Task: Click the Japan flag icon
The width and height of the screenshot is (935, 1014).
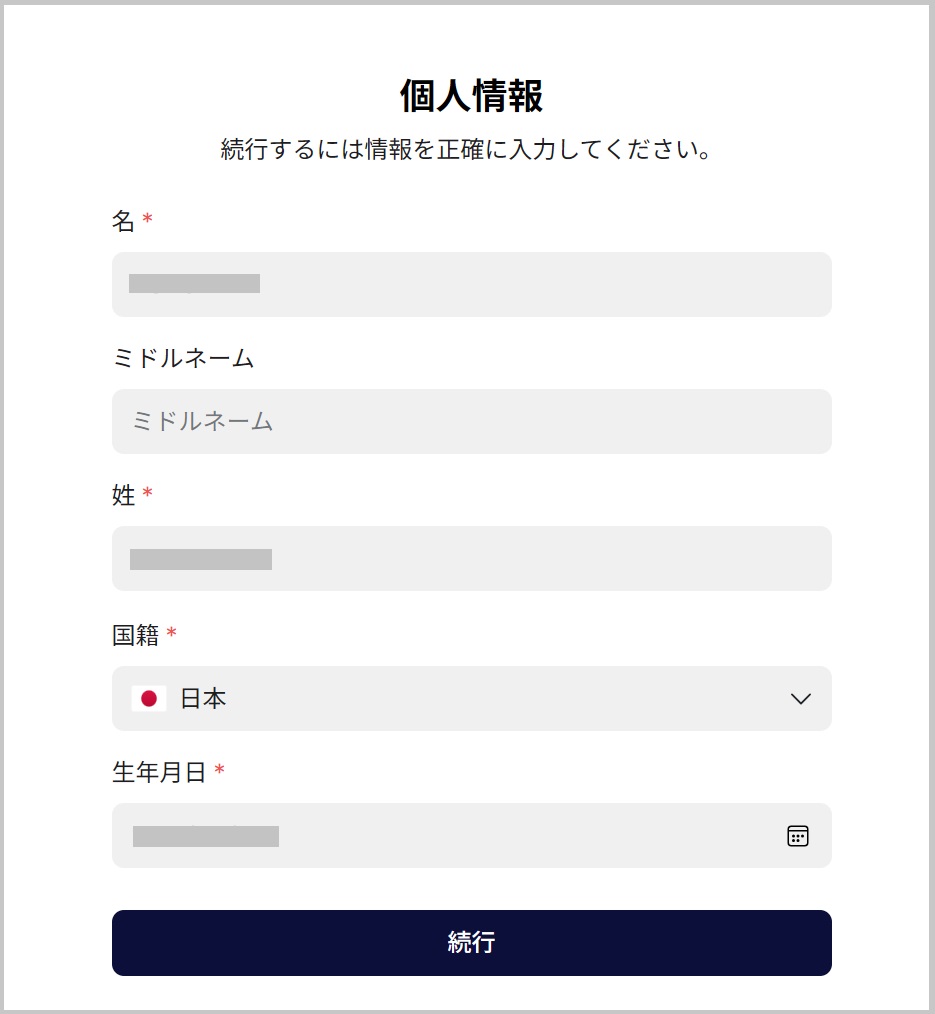Action: [x=149, y=699]
